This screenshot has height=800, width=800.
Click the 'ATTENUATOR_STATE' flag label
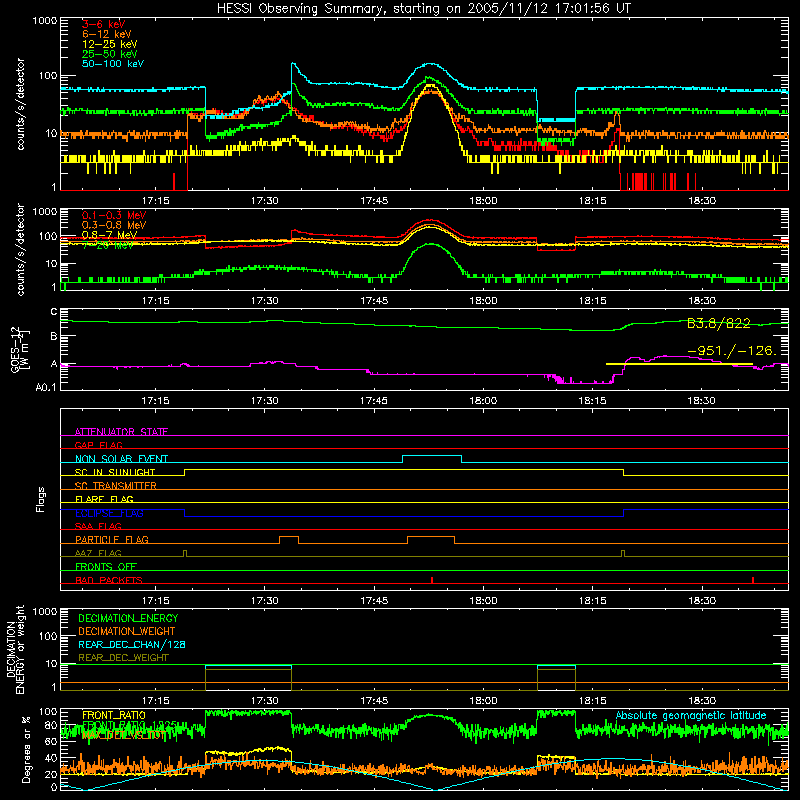pyautogui.click(x=121, y=431)
